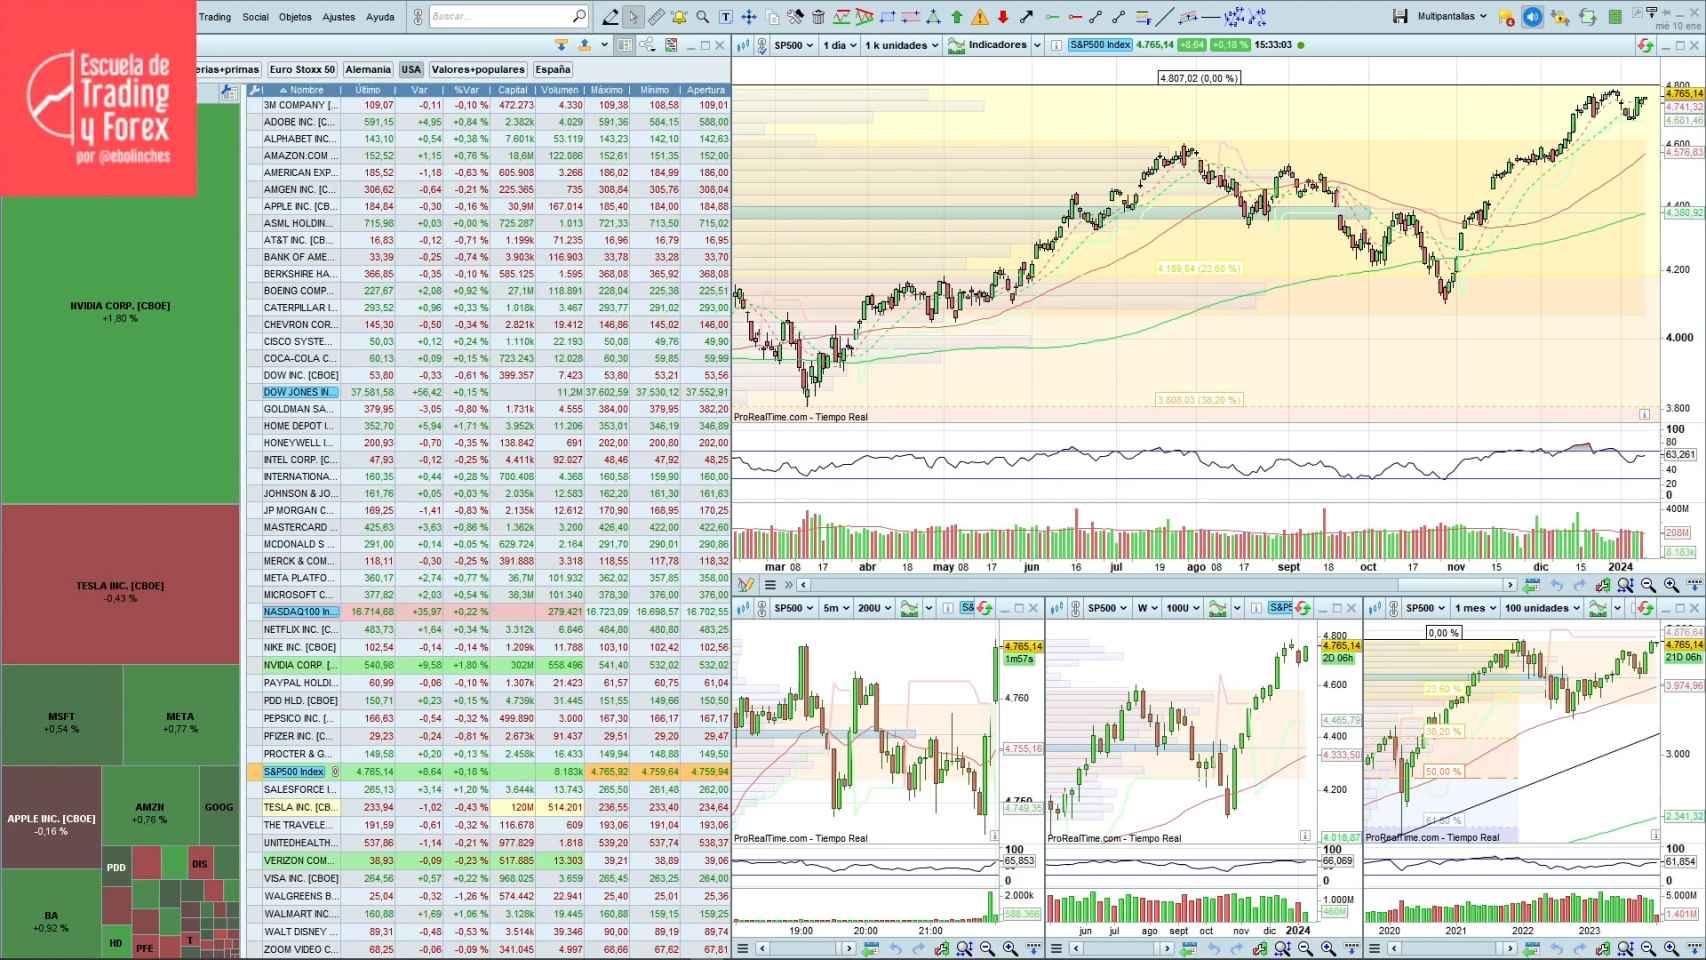Click the delete drawings trash icon
The height and width of the screenshot is (960, 1706).
pyautogui.click(x=817, y=16)
